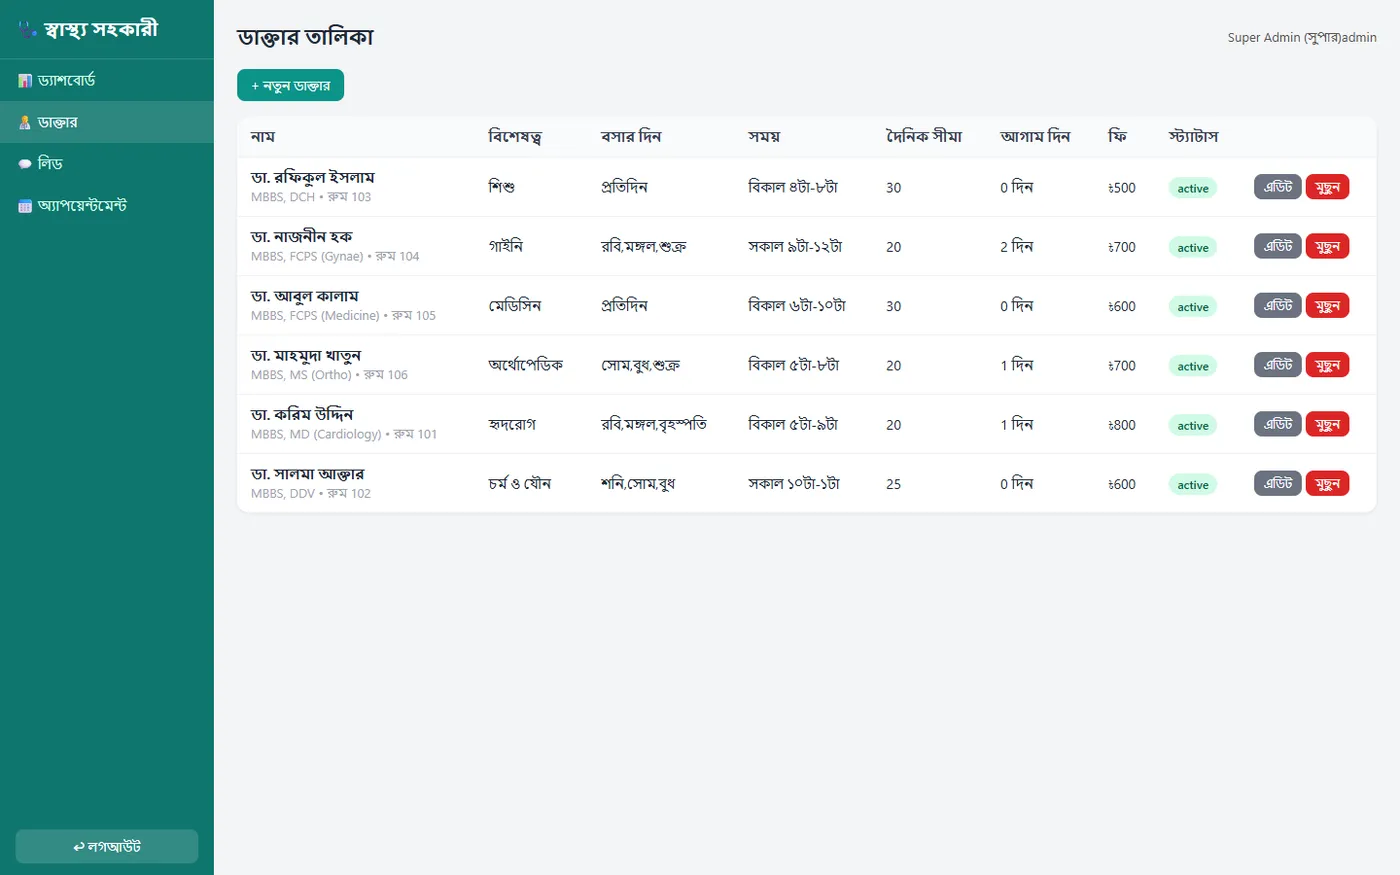The width and height of the screenshot is (1400, 875).
Task: Click the অর্থোপেডিক specialty cell
Action: 526,365
